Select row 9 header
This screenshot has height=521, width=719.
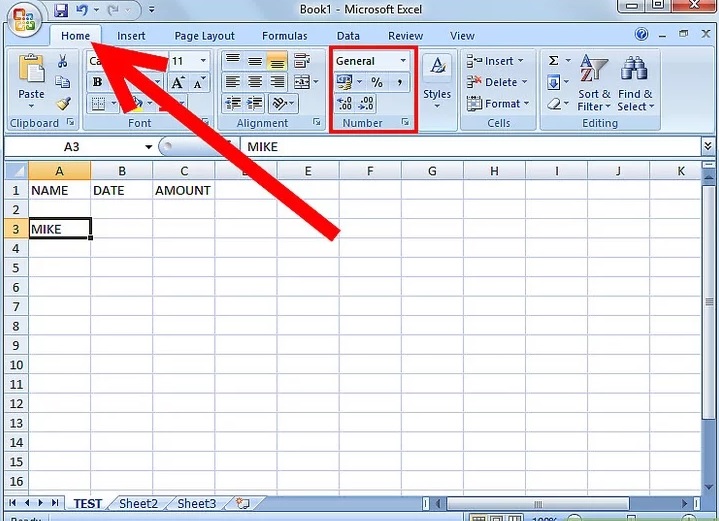pos(16,345)
